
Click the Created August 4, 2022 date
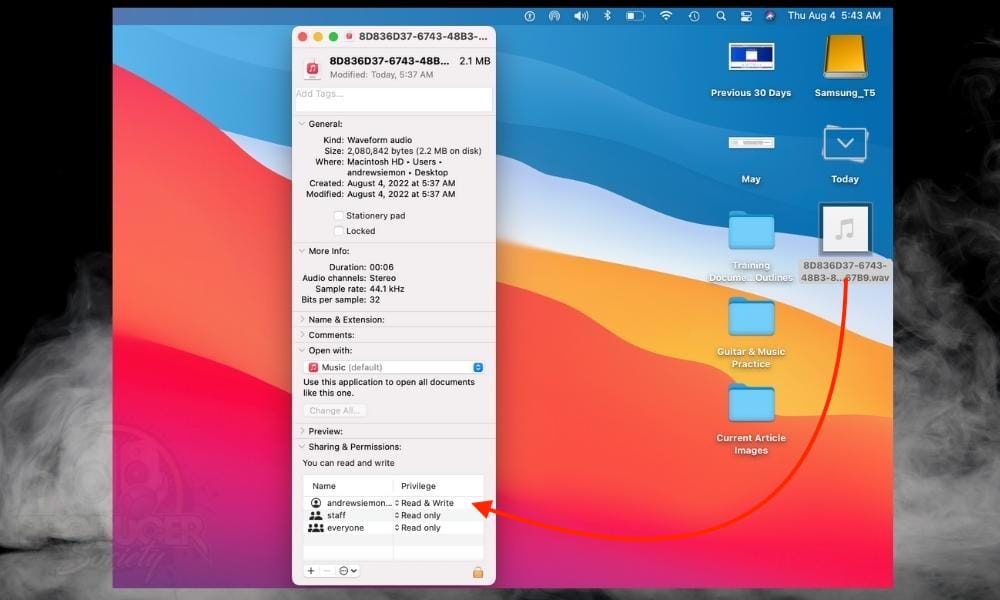401,183
